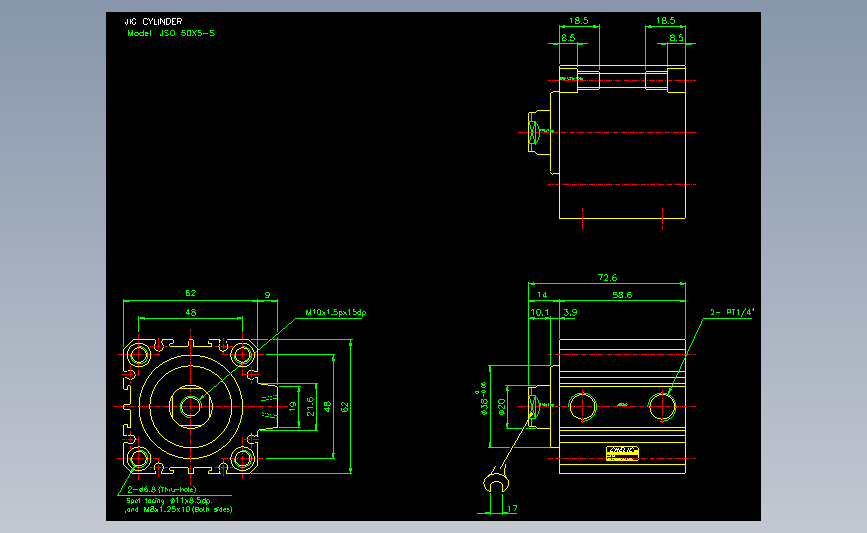The height and width of the screenshot is (533, 867).
Task: Select the "ø20" rod diameter dimension
Action: 502,407
